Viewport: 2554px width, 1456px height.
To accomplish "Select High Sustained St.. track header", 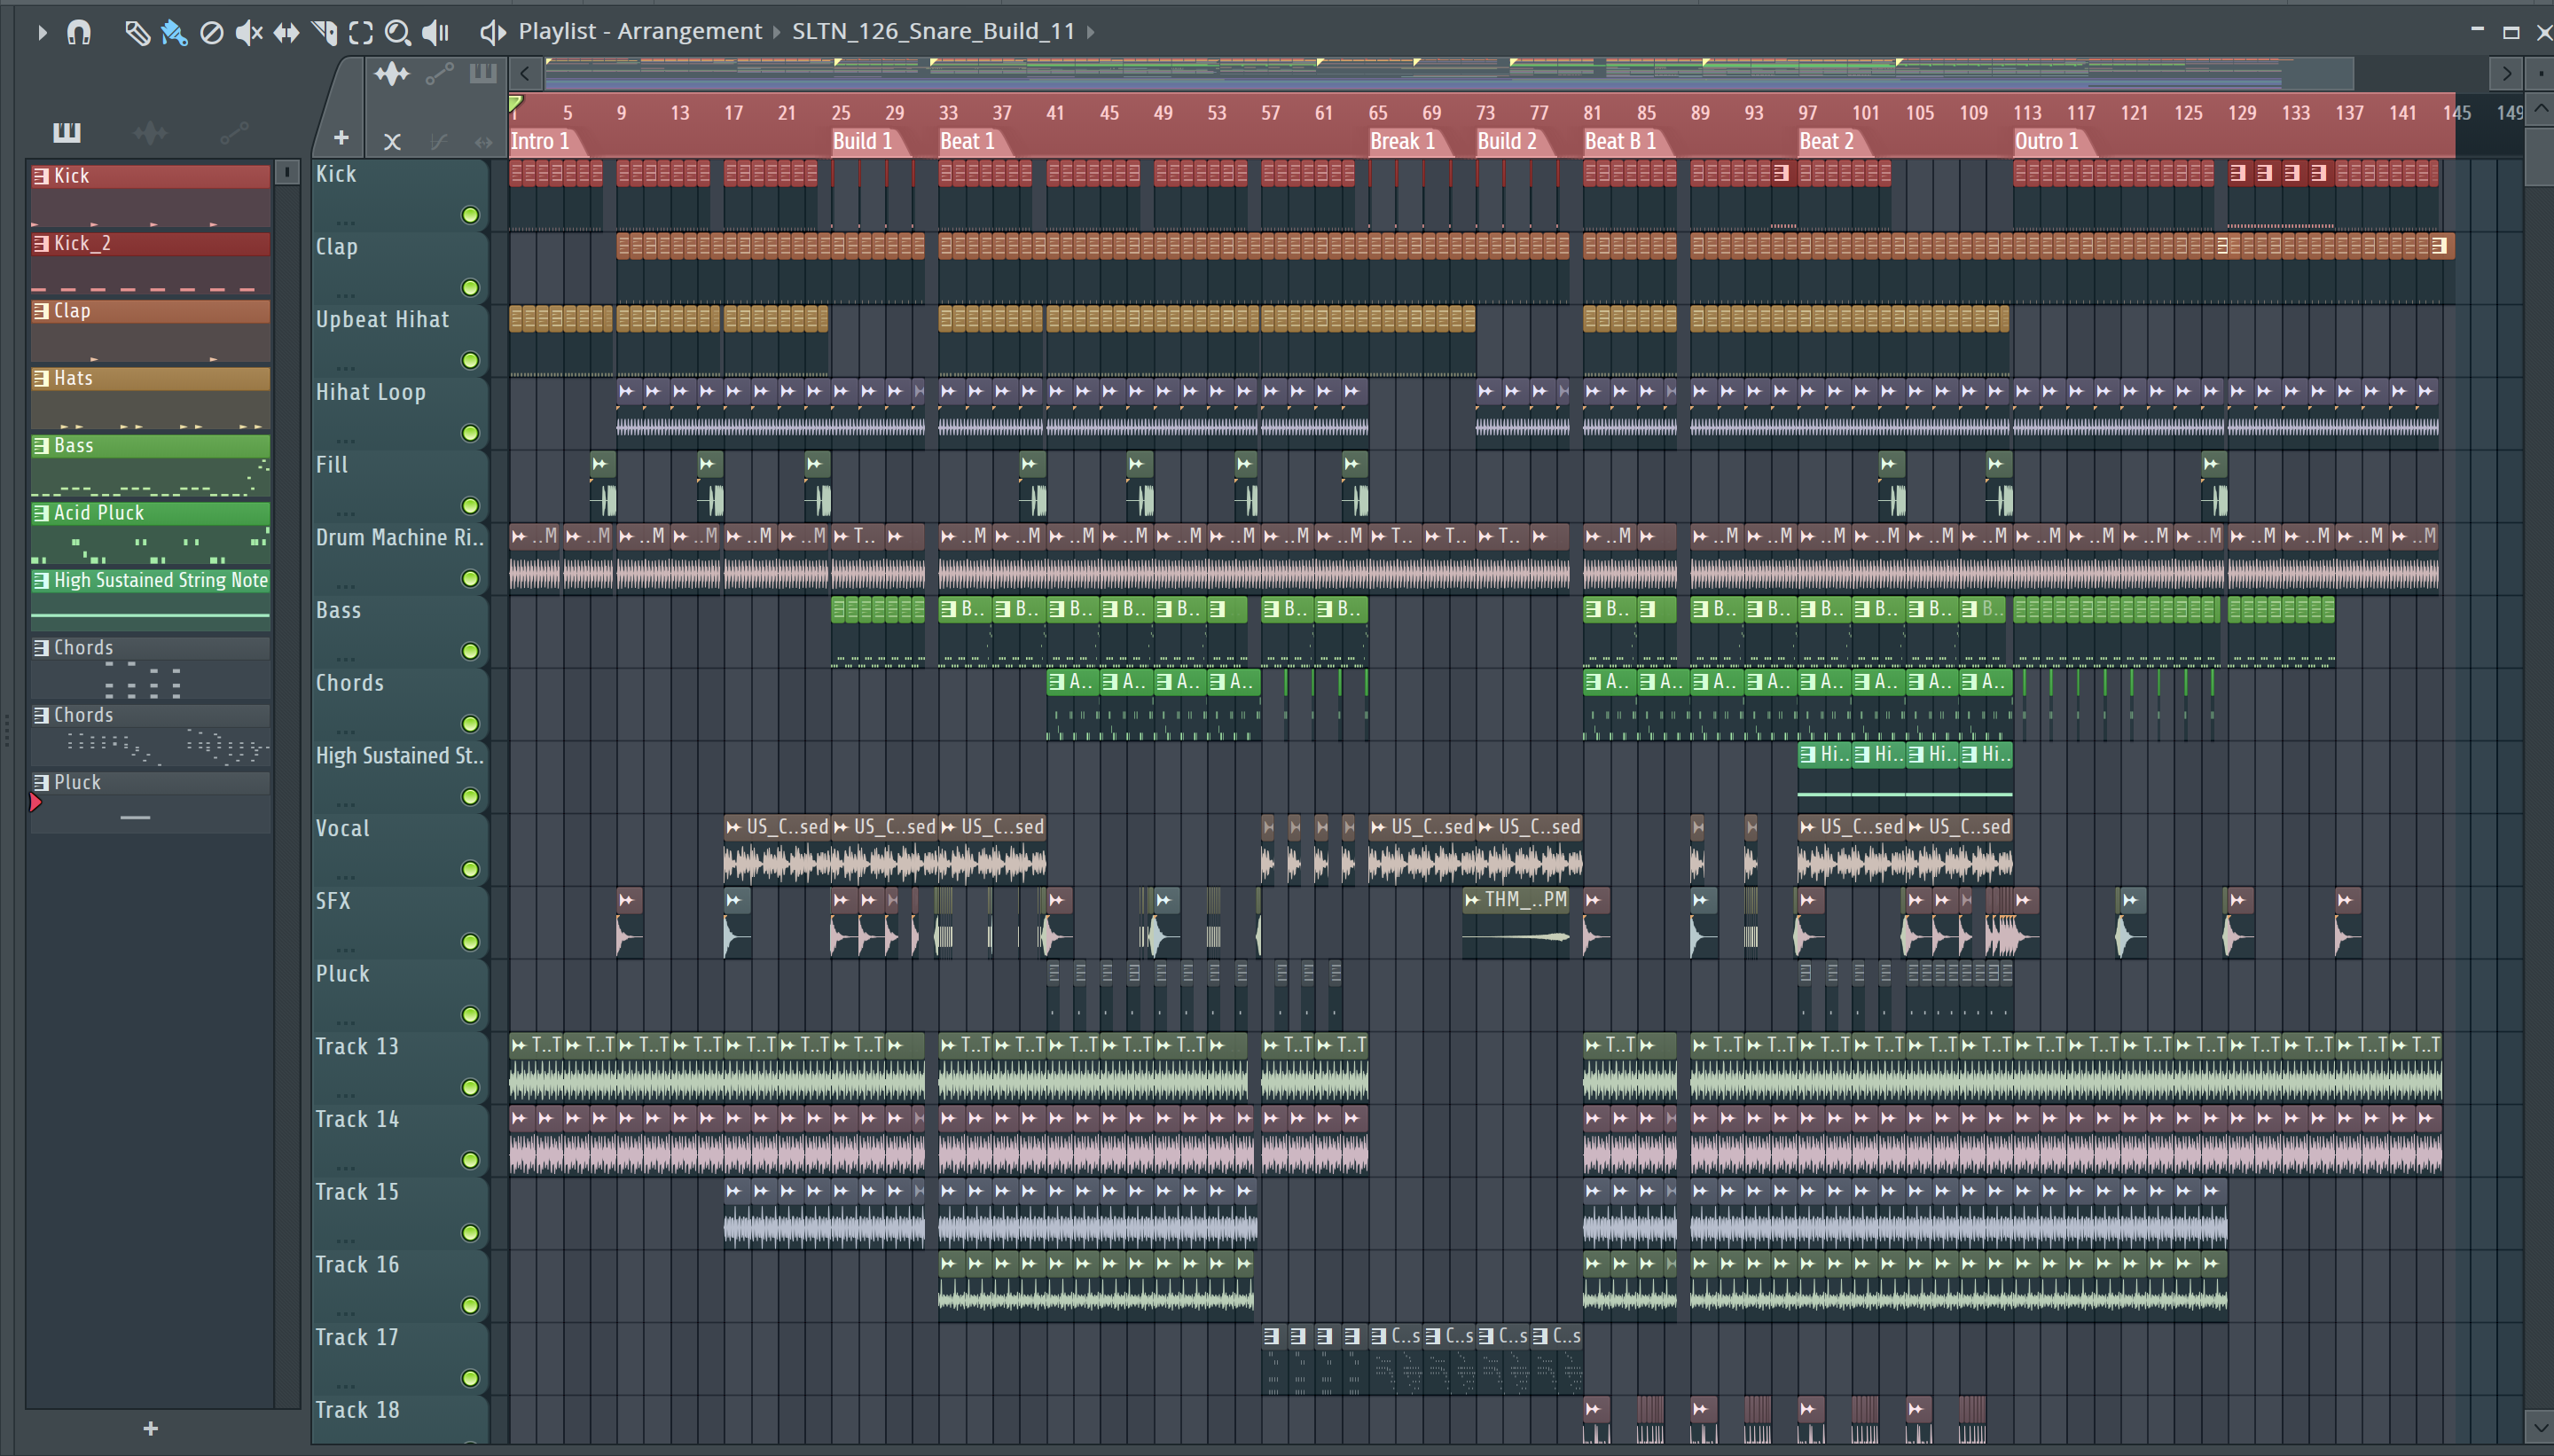I will (400, 775).
